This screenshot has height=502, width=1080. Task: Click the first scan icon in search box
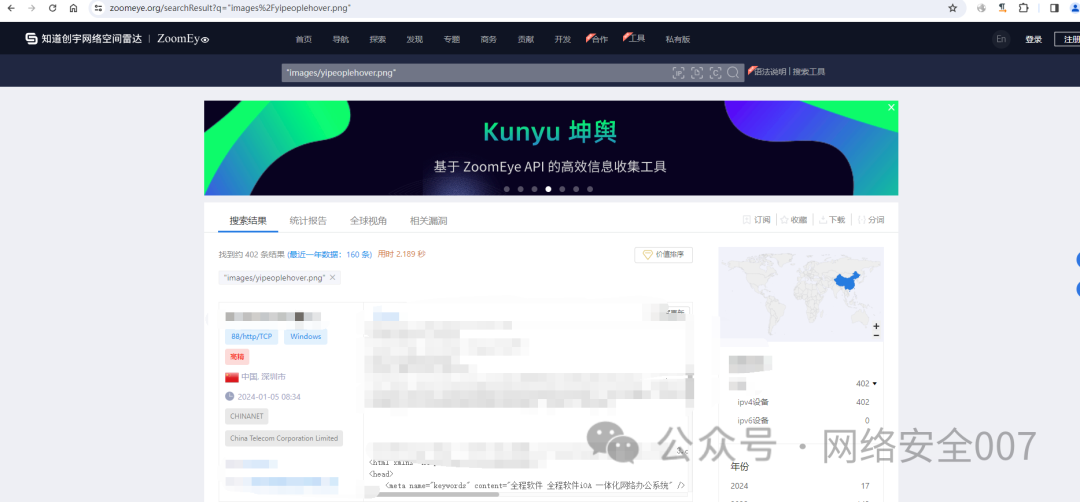(678, 72)
